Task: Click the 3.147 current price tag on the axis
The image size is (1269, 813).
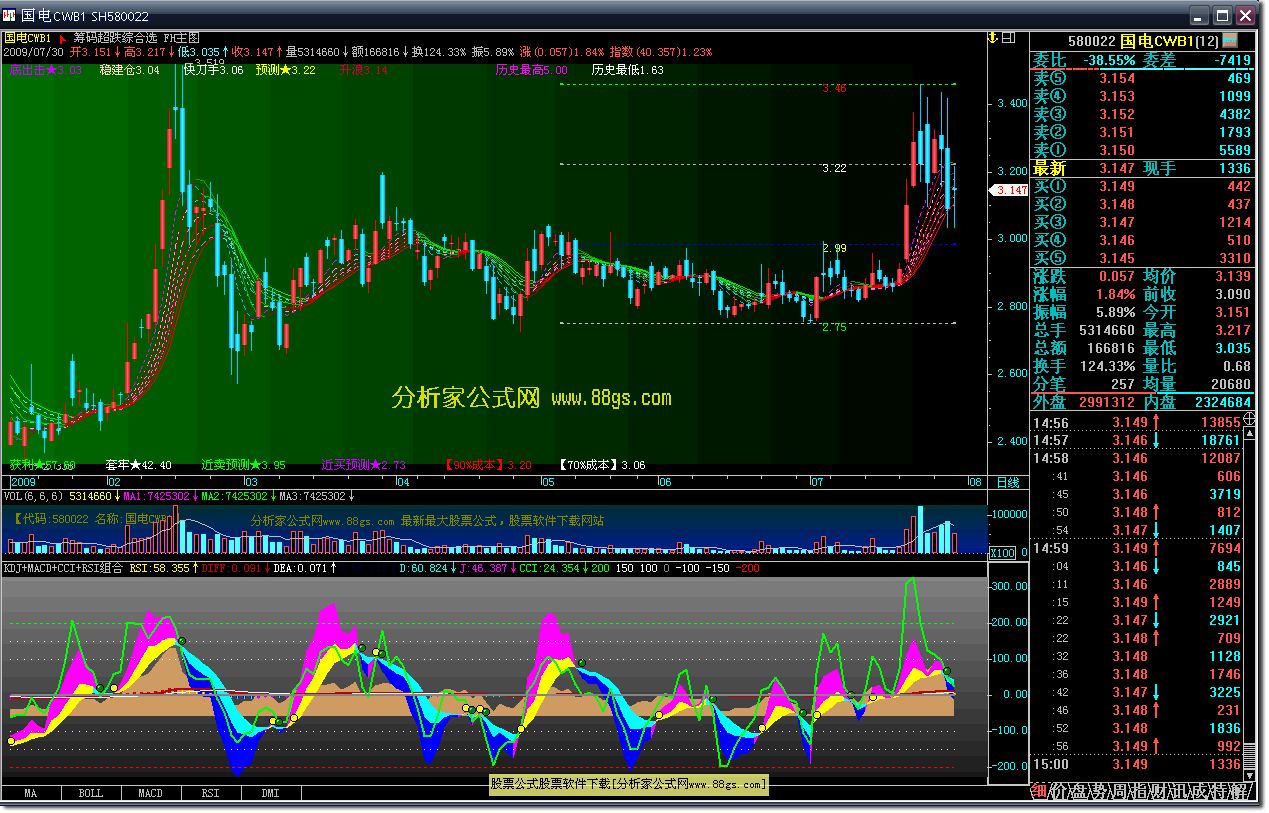Action: point(1009,190)
